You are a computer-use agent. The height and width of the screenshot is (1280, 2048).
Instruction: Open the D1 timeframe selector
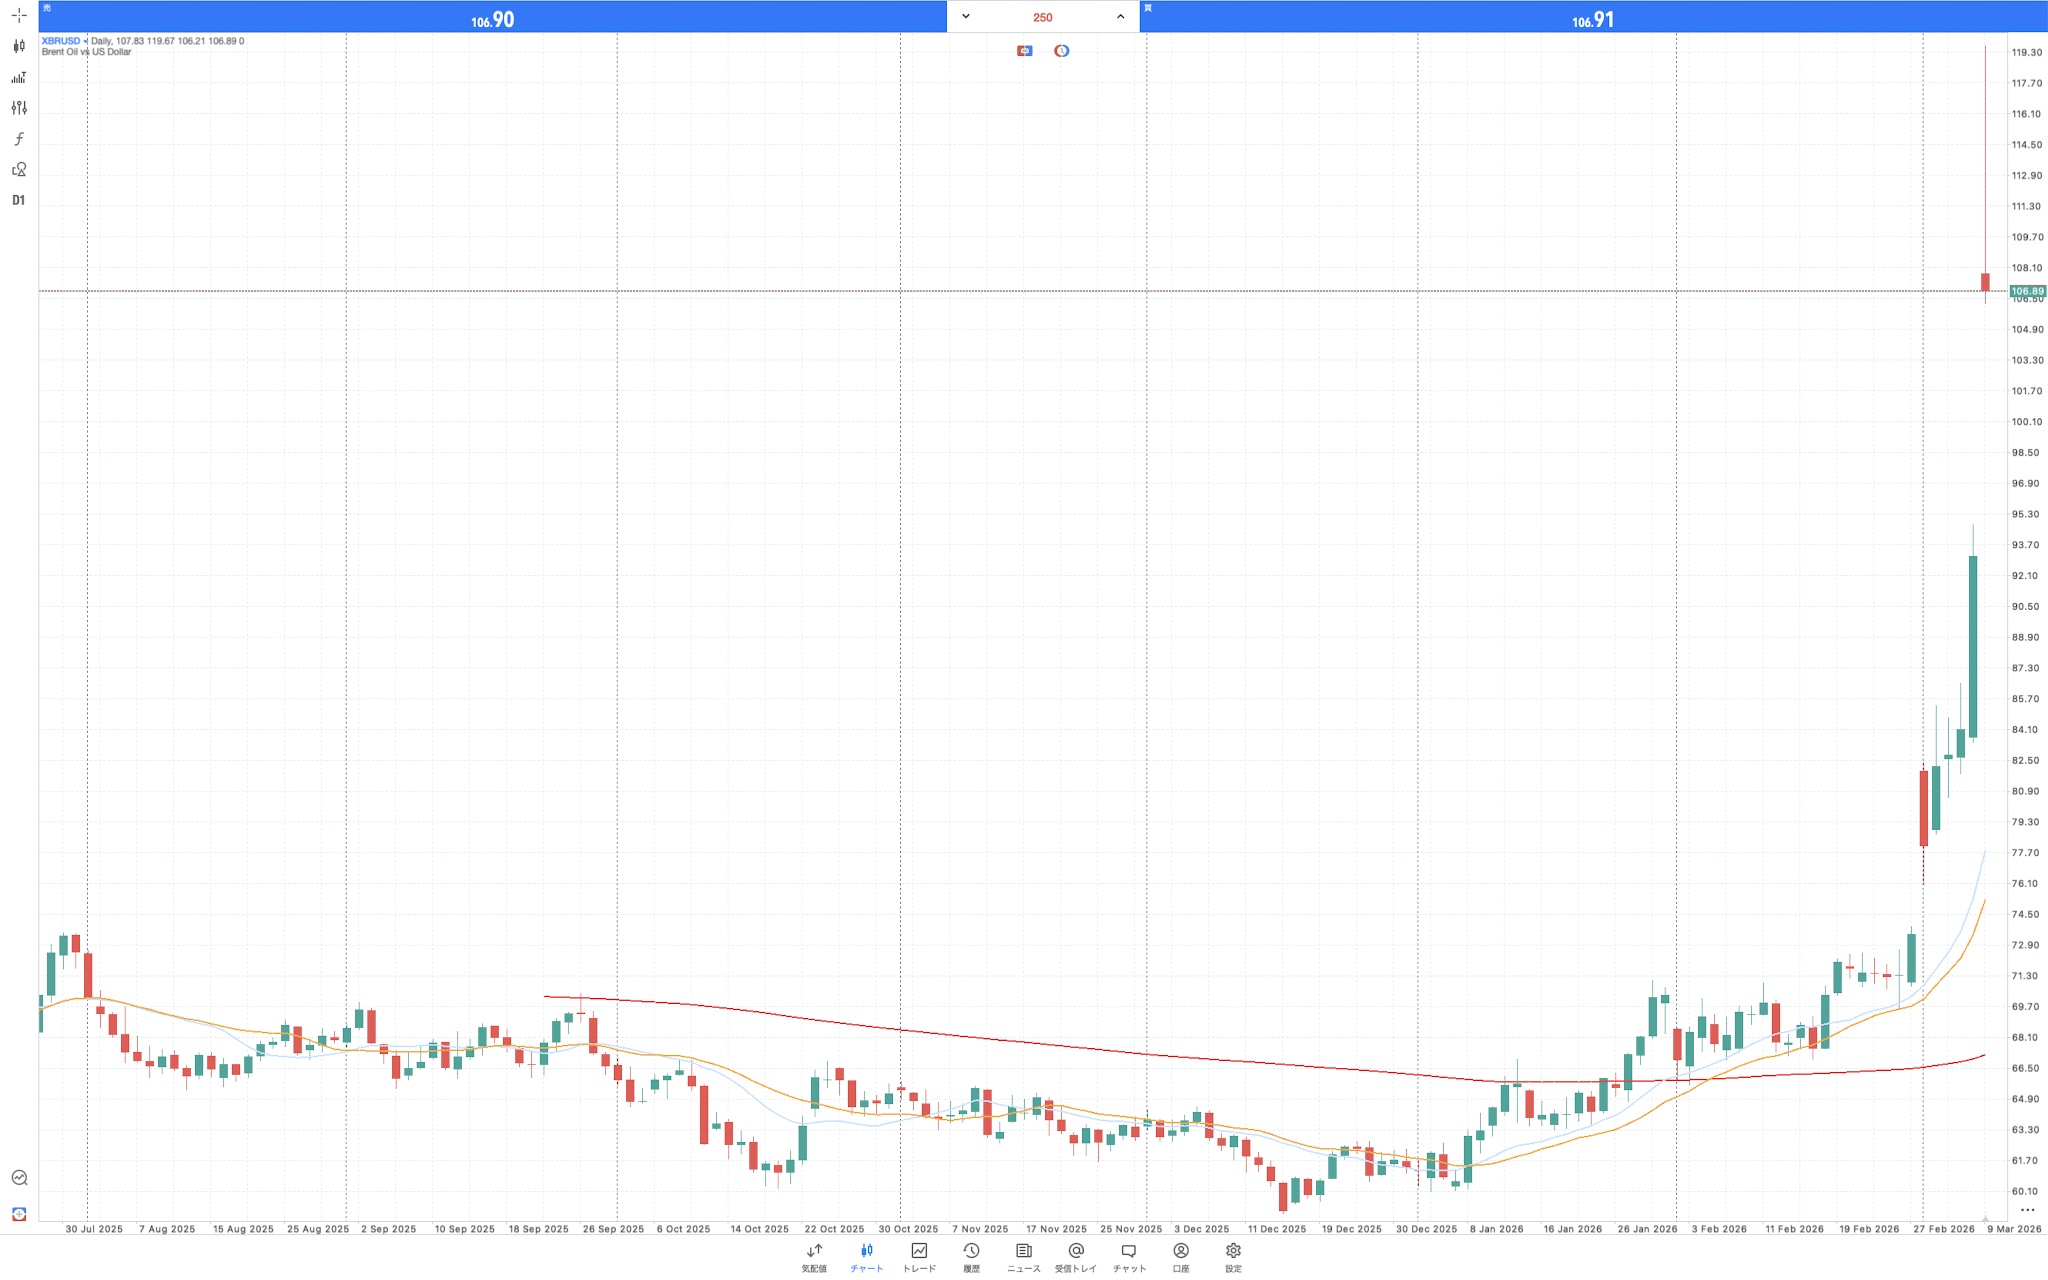(19, 200)
